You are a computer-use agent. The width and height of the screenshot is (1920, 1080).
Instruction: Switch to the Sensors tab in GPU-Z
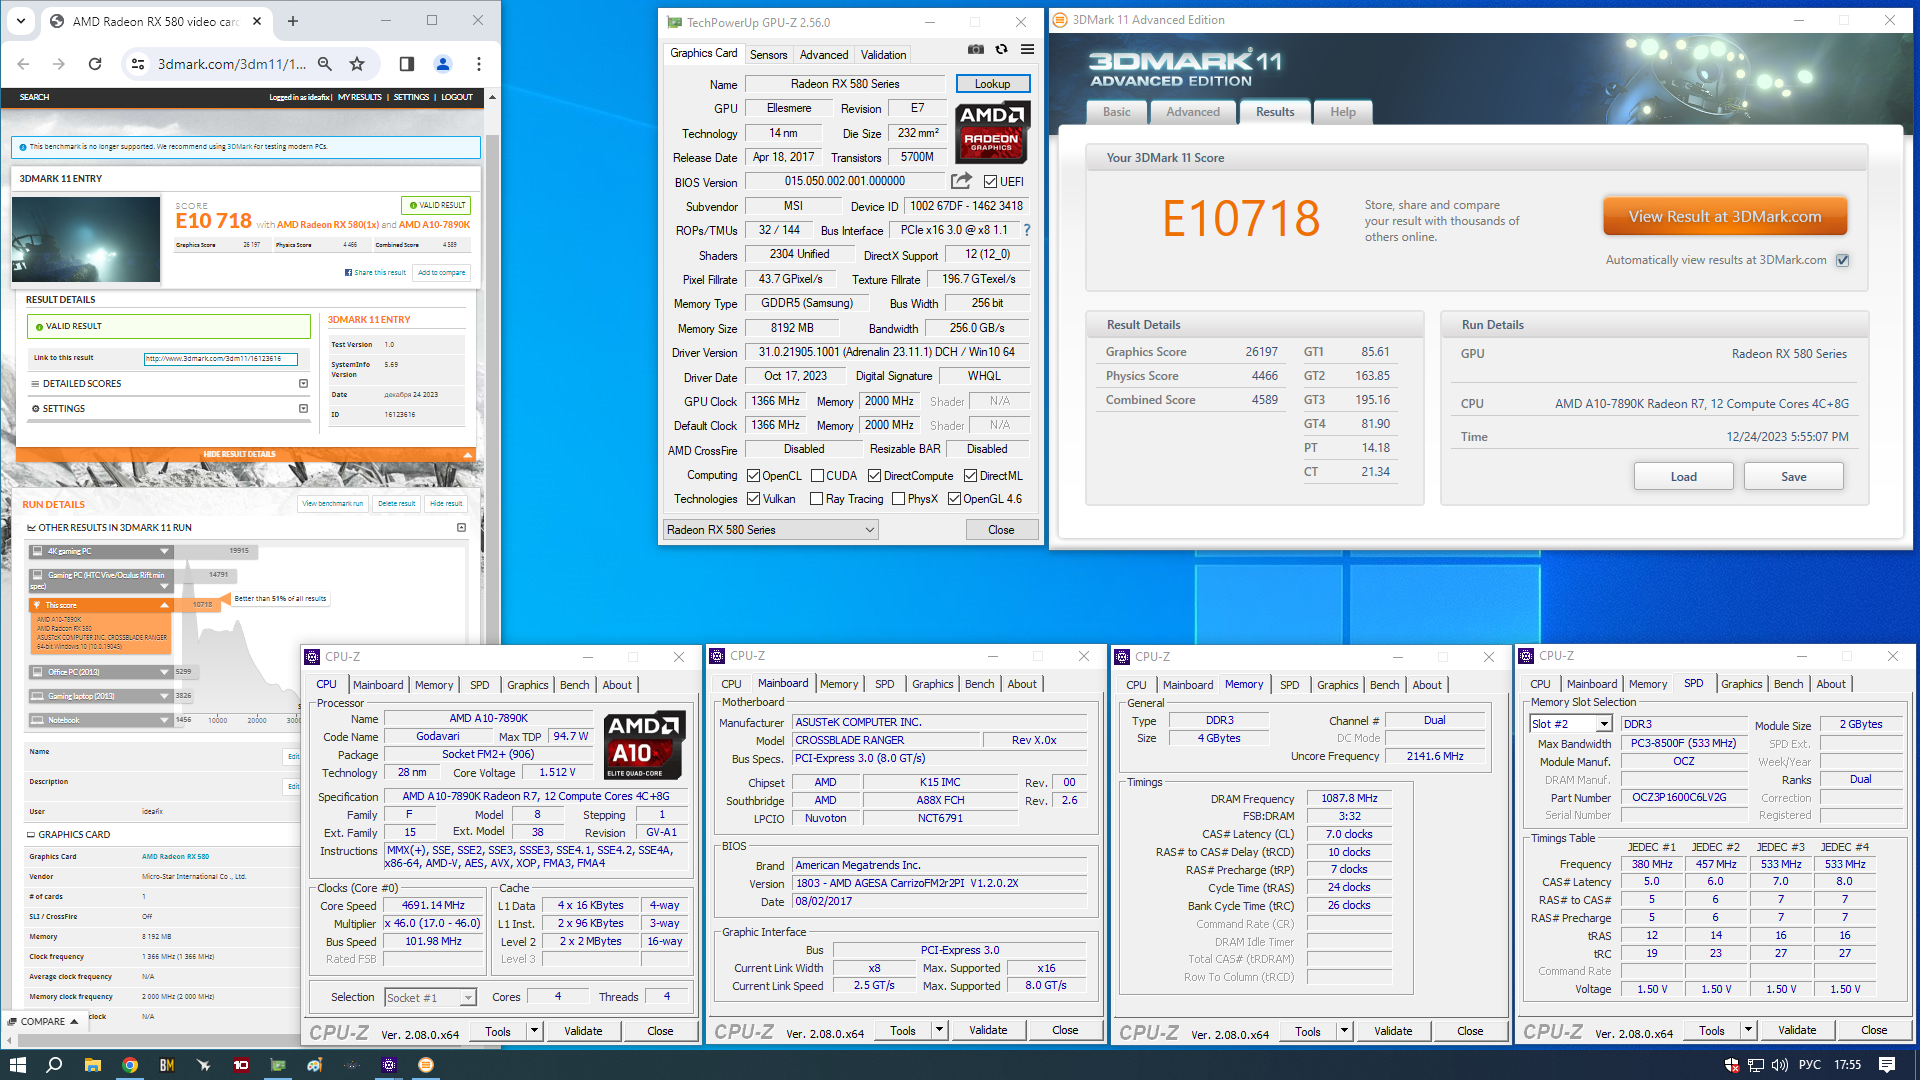(768, 55)
